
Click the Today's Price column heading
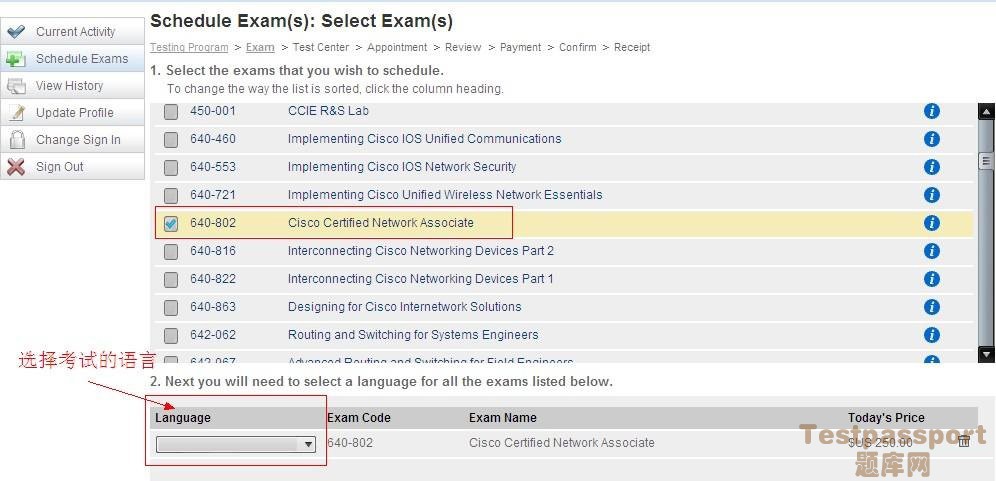click(x=886, y=417)
